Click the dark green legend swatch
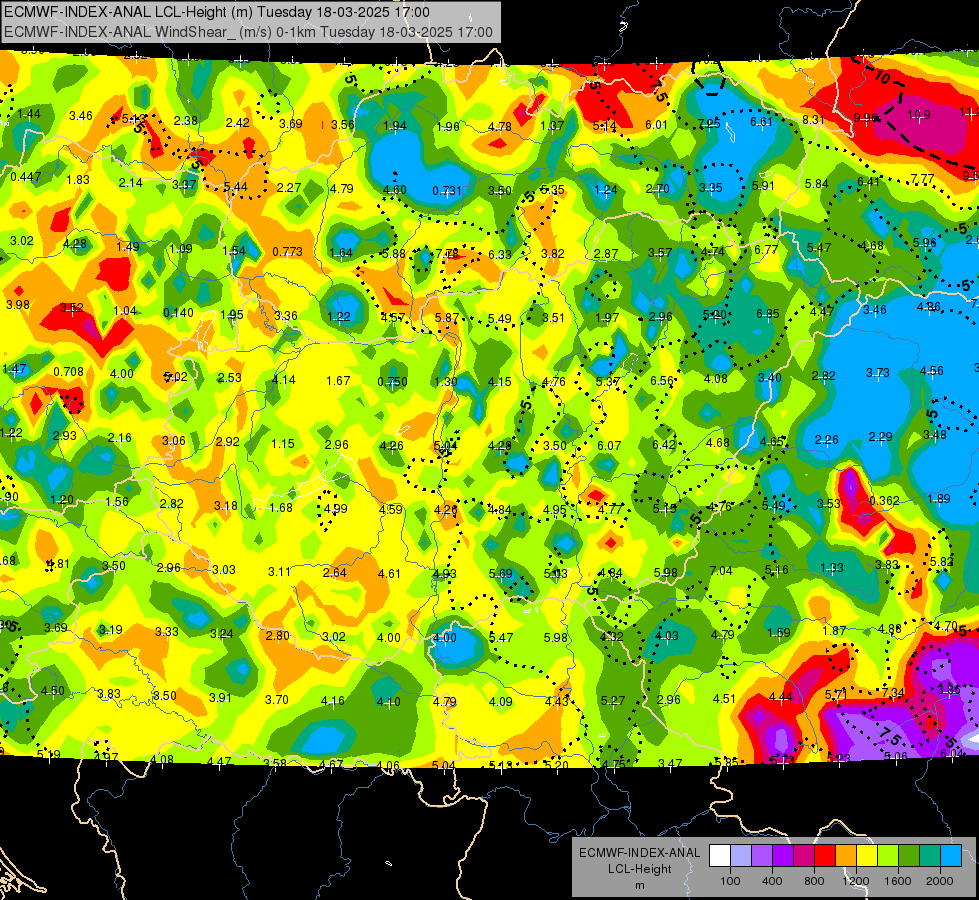979x900 pixels. coord(909,856)
